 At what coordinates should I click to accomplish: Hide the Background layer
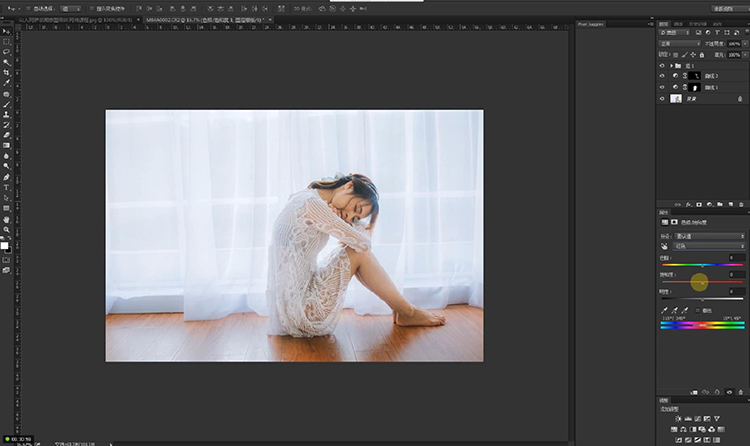coord(662,99)
